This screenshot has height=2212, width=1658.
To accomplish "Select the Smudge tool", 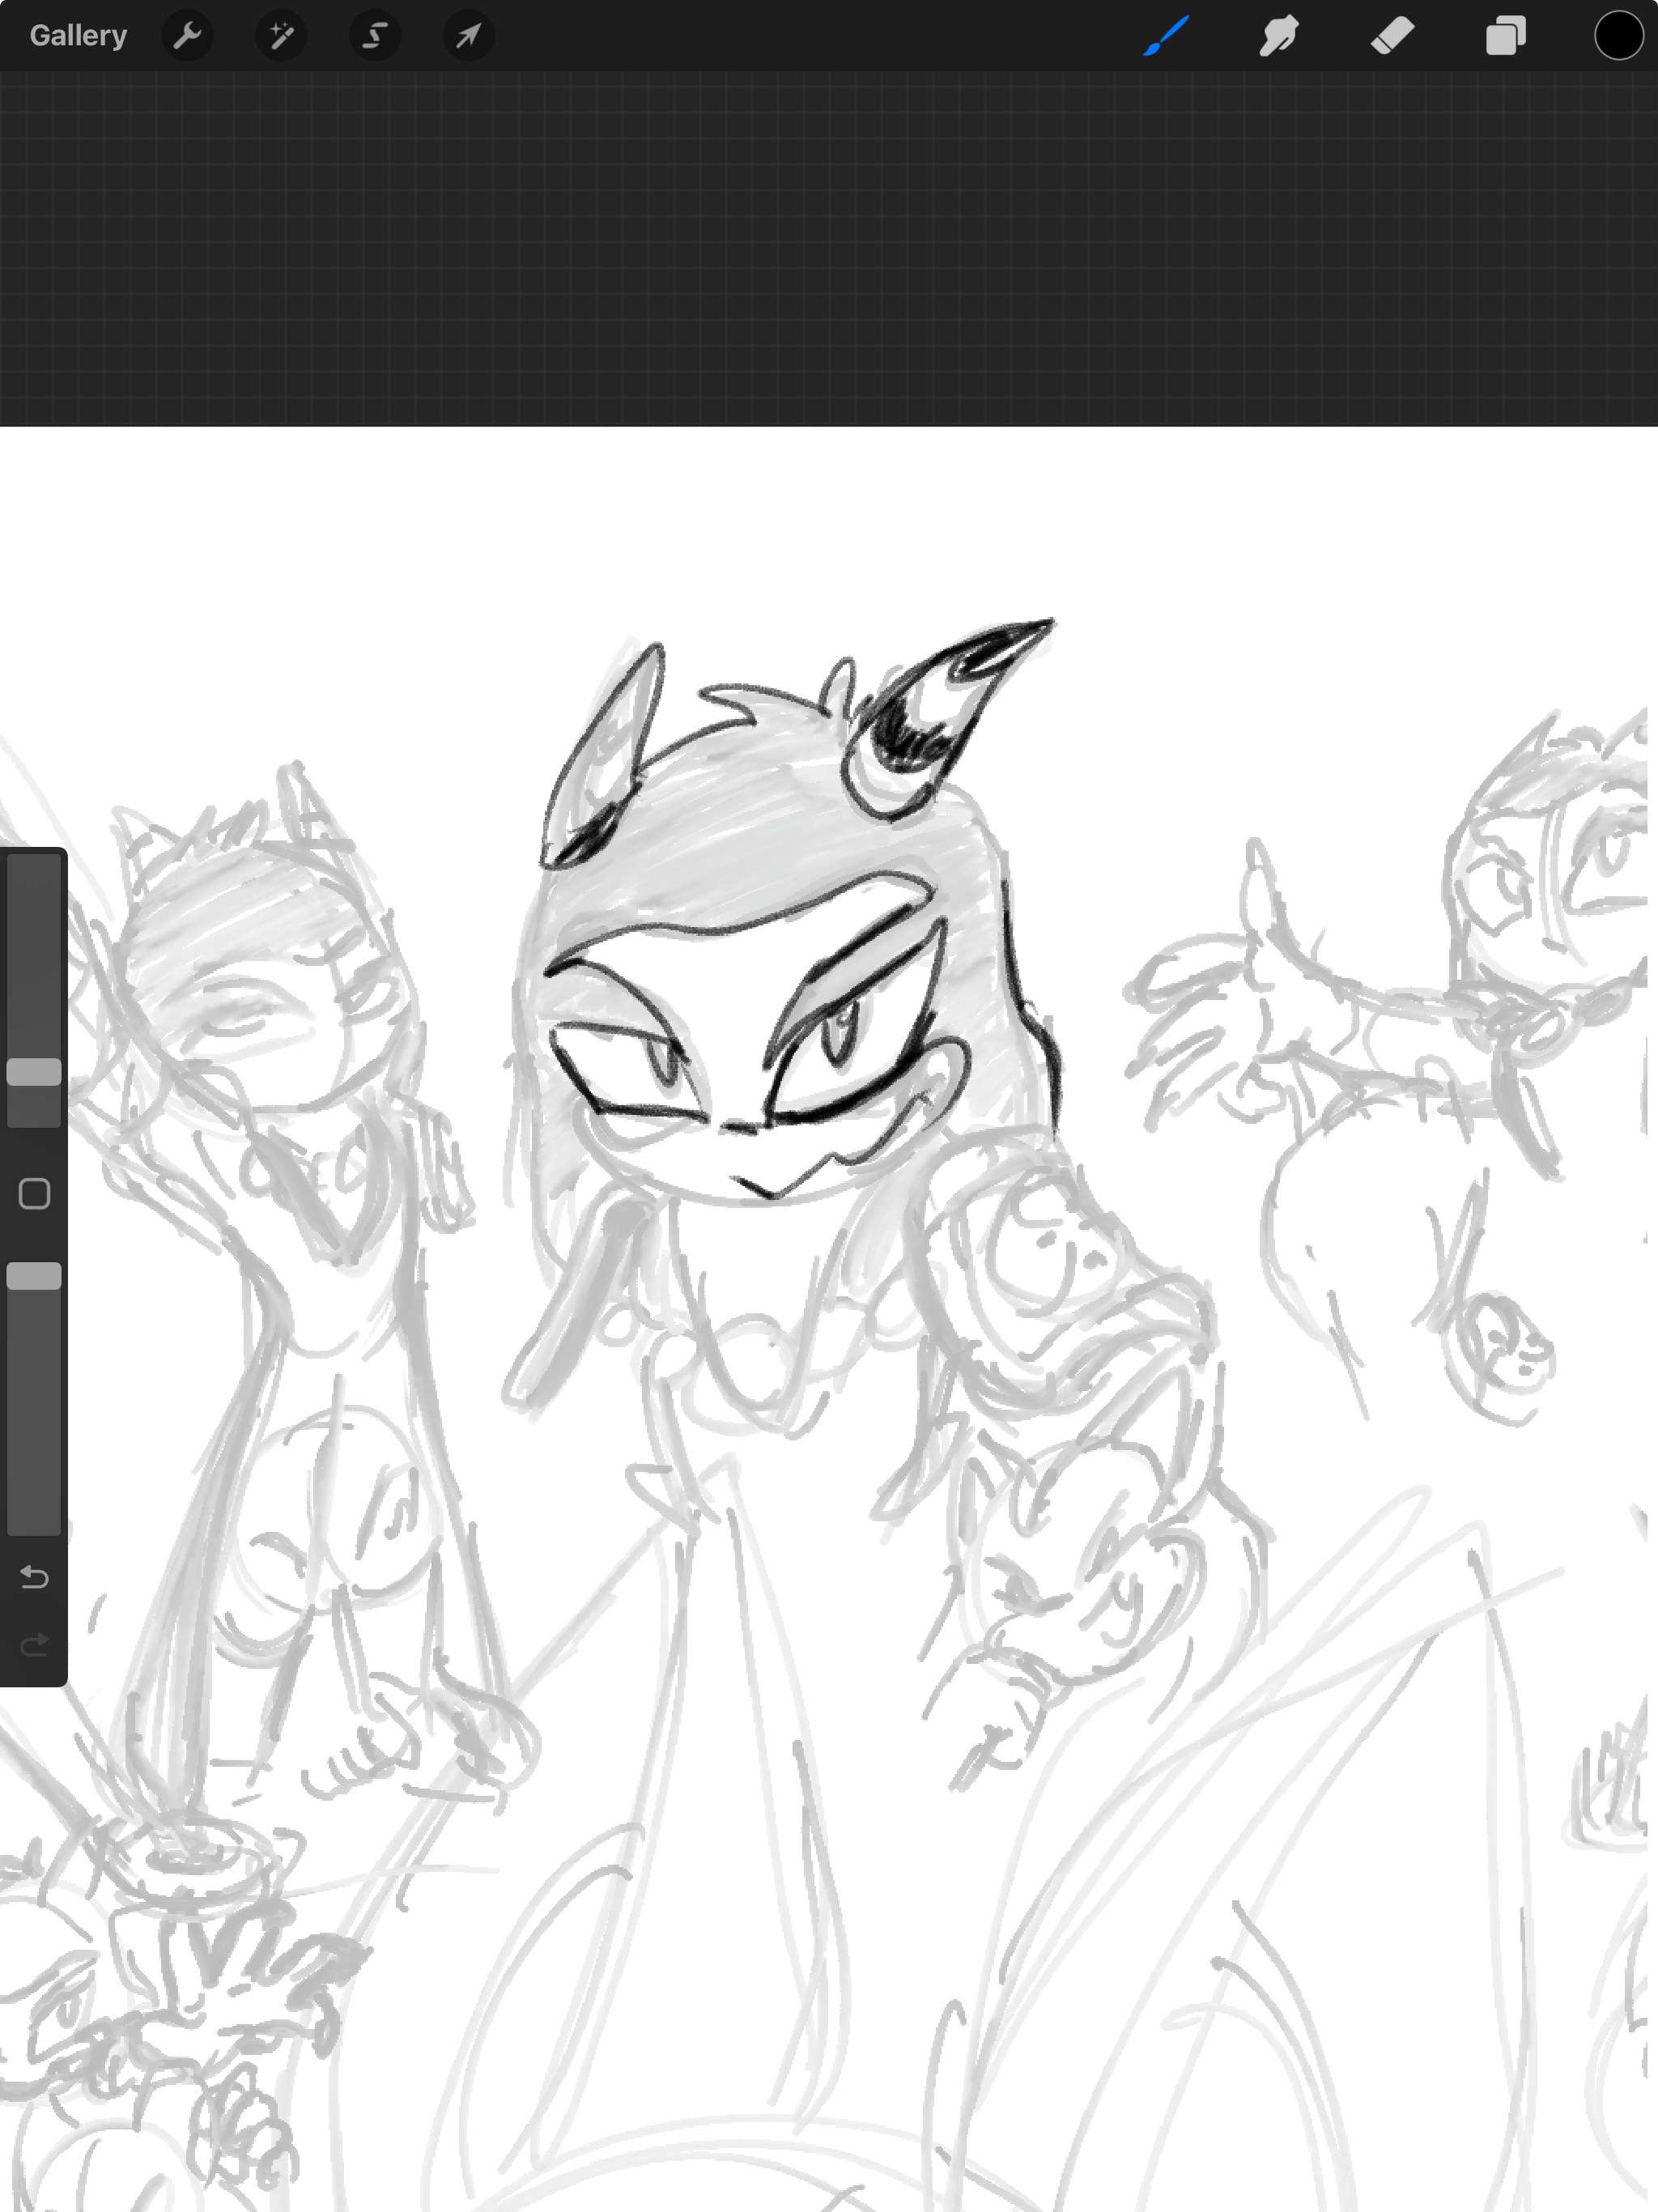I will click(x=1279, y=36).
